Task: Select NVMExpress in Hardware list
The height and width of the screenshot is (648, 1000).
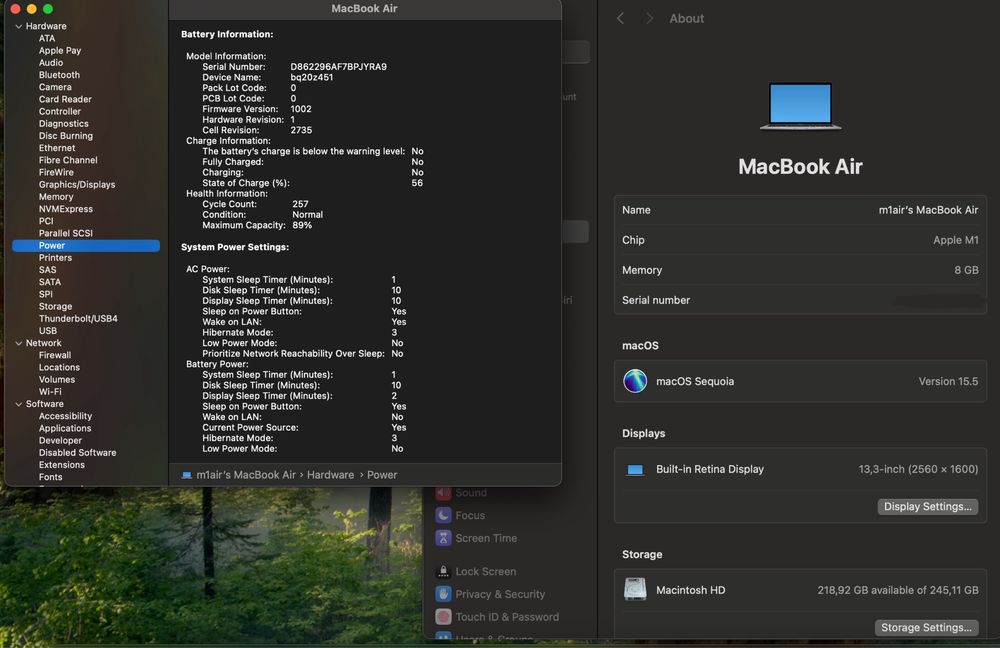Action: pyautogui.click(x=66, y=209)
